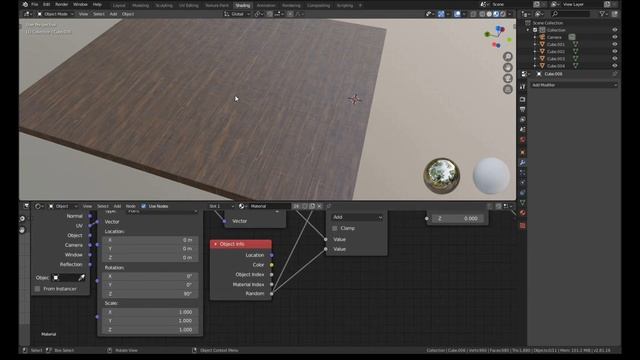This screenshot has width=640, height=360.
Task: Switch viewport to wireframe shading
Action: 482,14
